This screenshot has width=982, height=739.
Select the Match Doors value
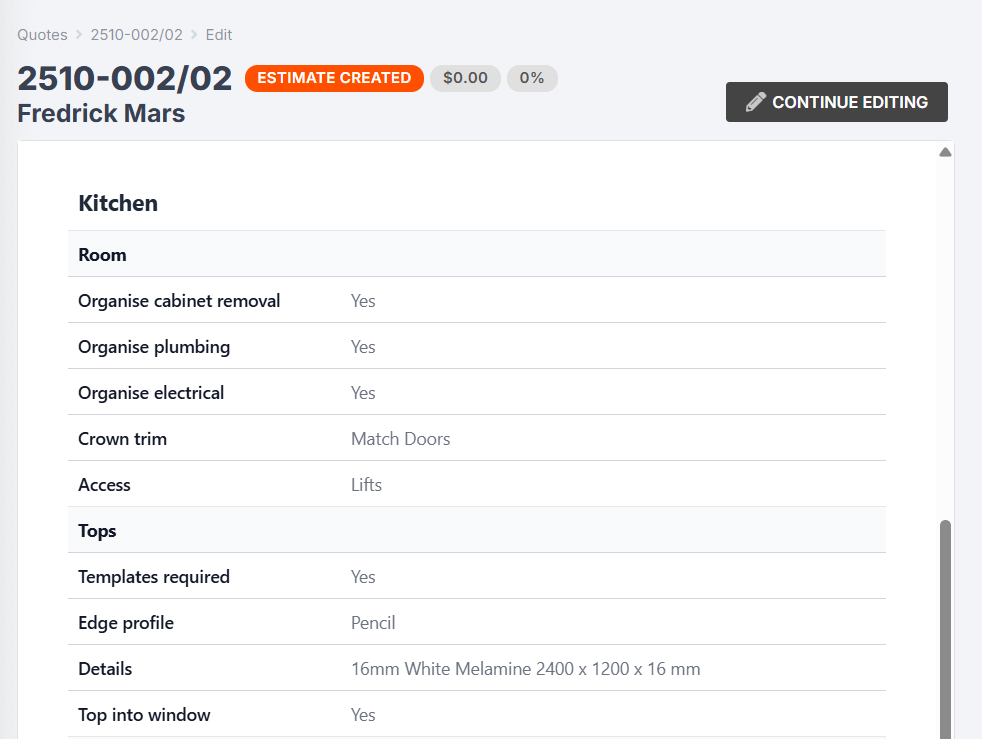(x=400, y=439)
